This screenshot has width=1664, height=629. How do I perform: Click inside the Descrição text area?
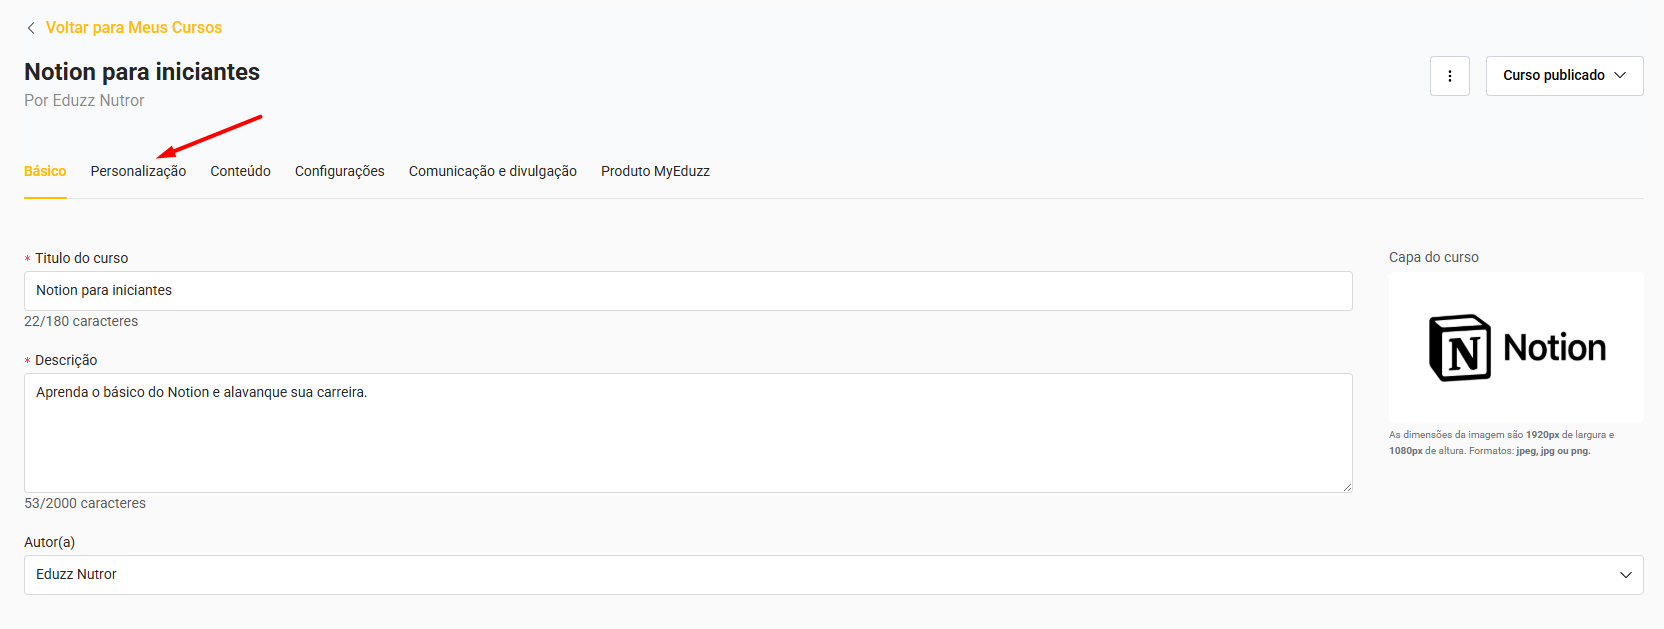[x=688, y=440]
